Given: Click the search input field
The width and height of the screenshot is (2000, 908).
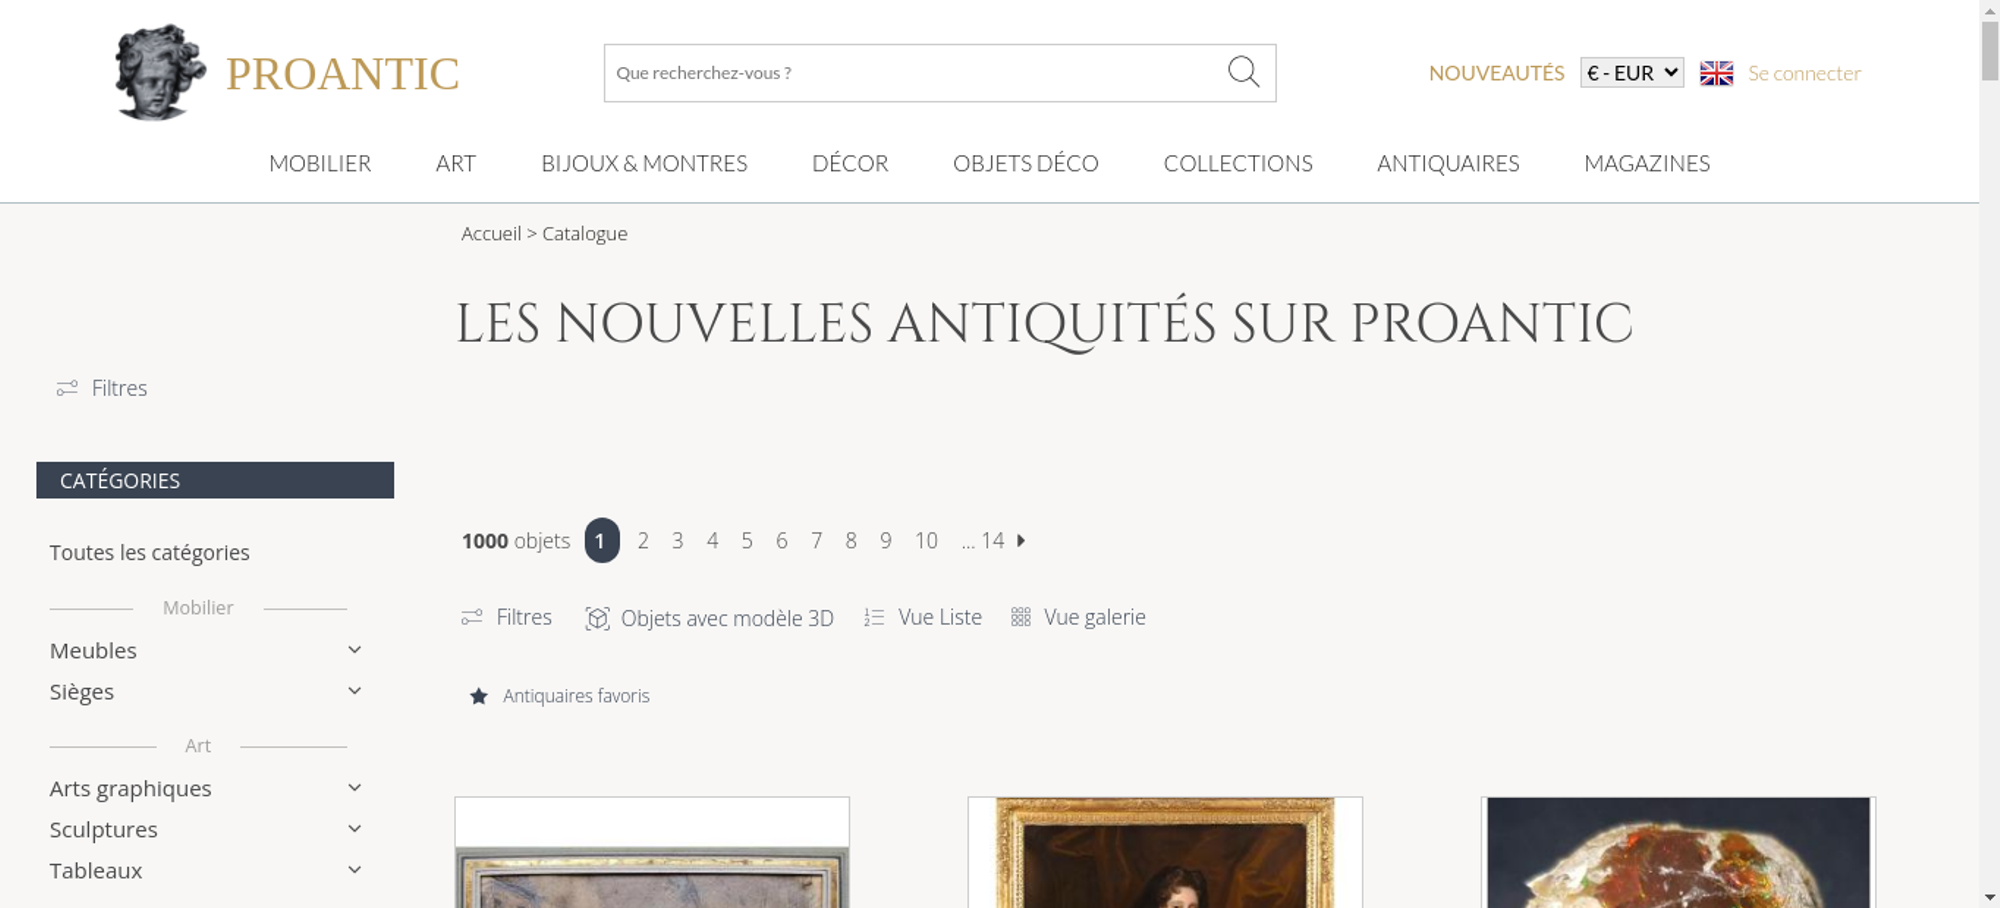Looking at the screenshot, I should (915, 73).
